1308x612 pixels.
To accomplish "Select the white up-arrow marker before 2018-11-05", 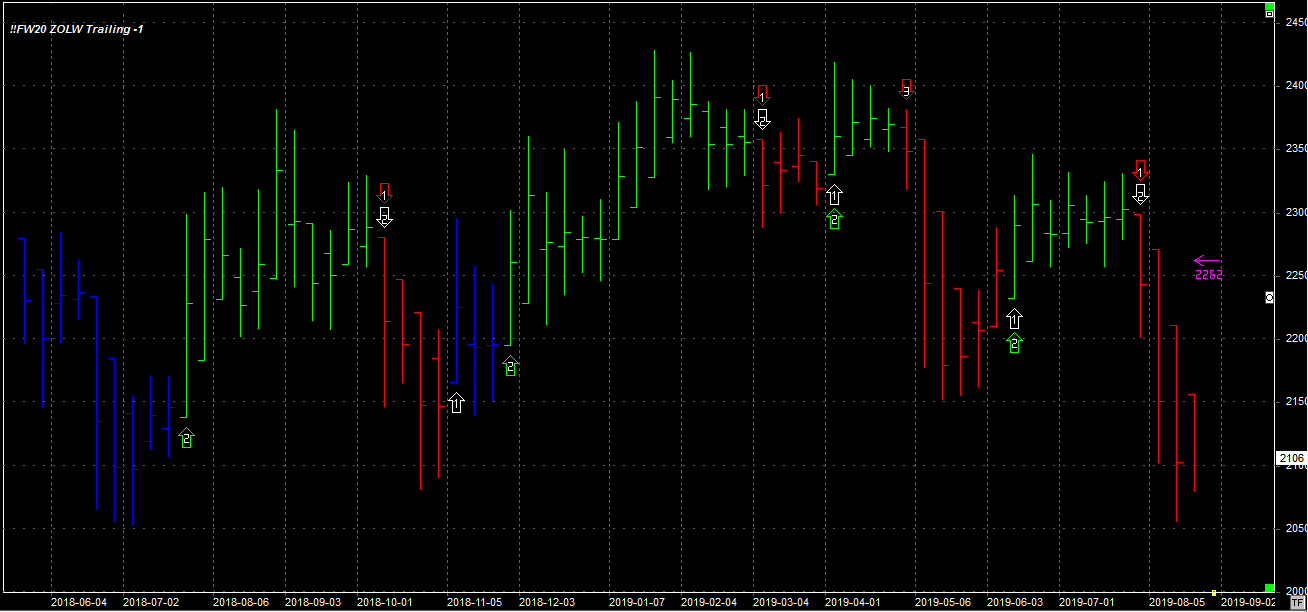I will (x=456, y=403).
